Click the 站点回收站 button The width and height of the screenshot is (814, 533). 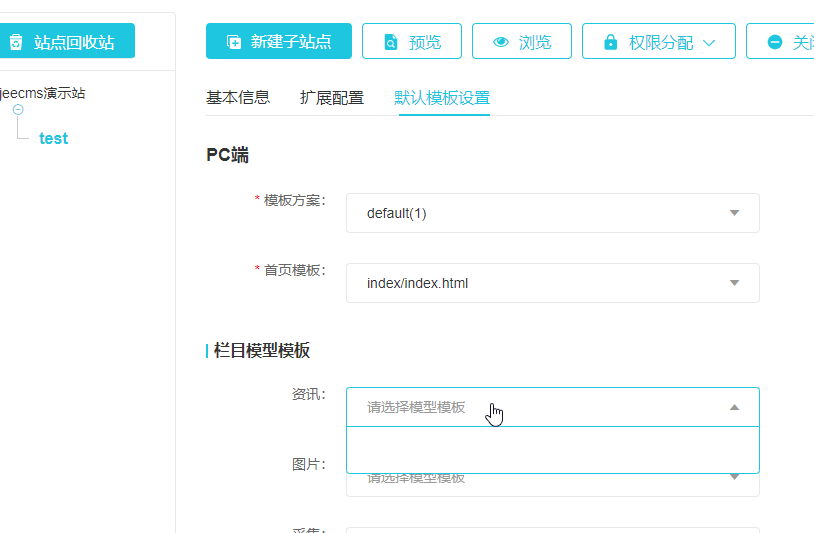pyautogui.click(x=66, y=42)
